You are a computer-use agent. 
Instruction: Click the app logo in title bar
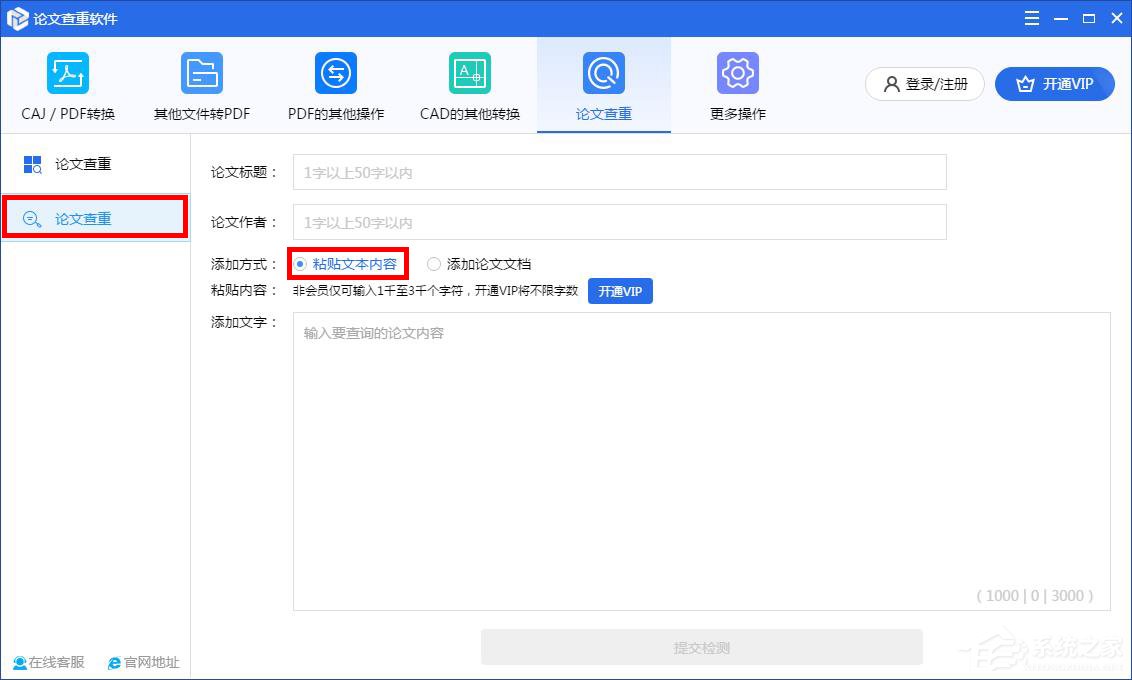point(17,19)
